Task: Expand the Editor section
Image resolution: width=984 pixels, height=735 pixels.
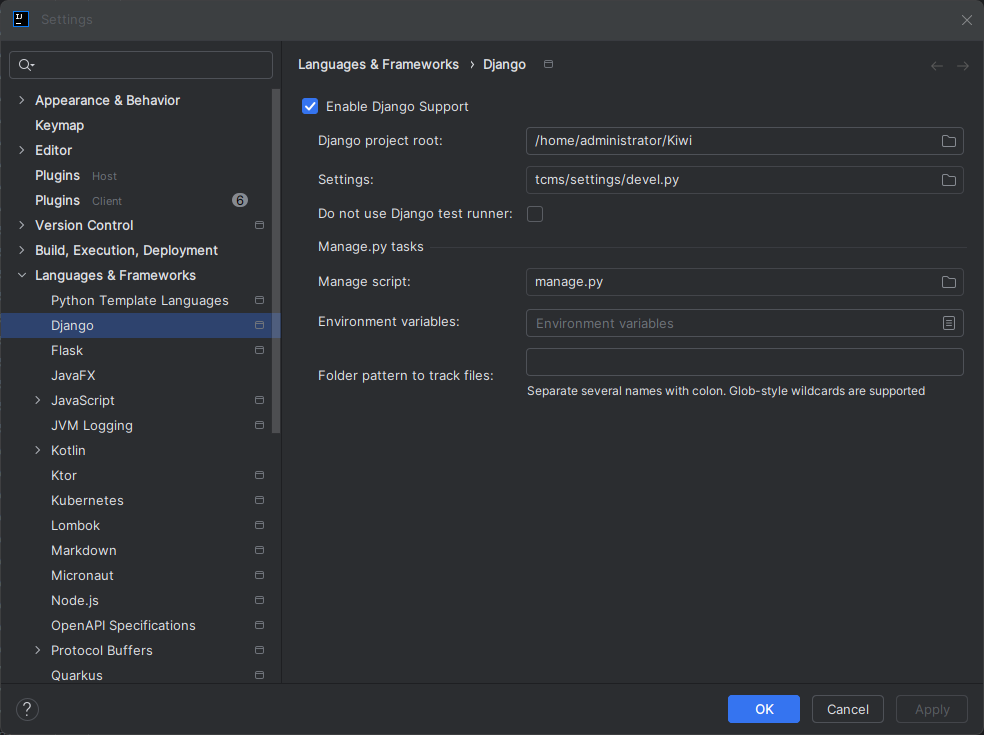Action: (22, 150)
